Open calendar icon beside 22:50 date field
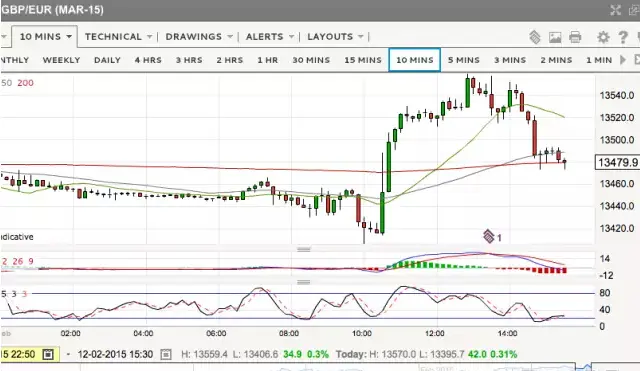The image size is (640, 371). [48, 354]
